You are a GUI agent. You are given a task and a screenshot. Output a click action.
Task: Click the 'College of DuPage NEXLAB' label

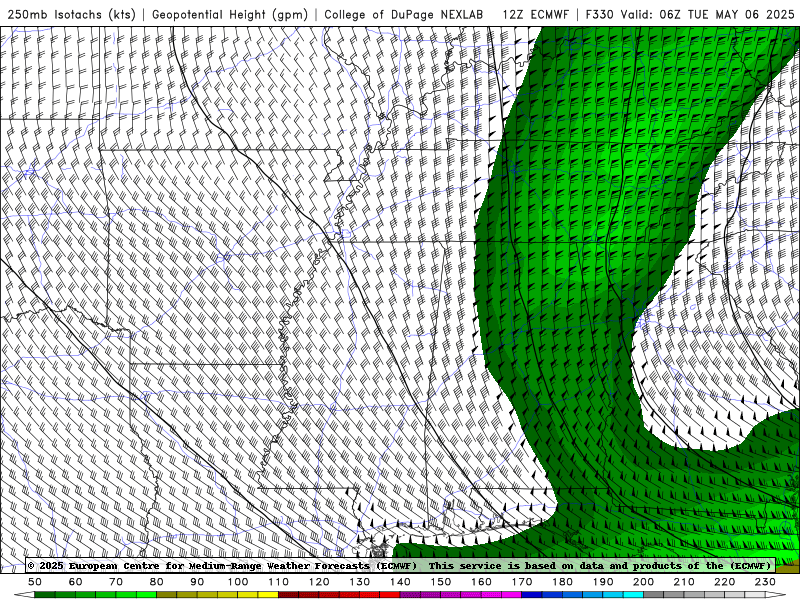coord(404,14)
